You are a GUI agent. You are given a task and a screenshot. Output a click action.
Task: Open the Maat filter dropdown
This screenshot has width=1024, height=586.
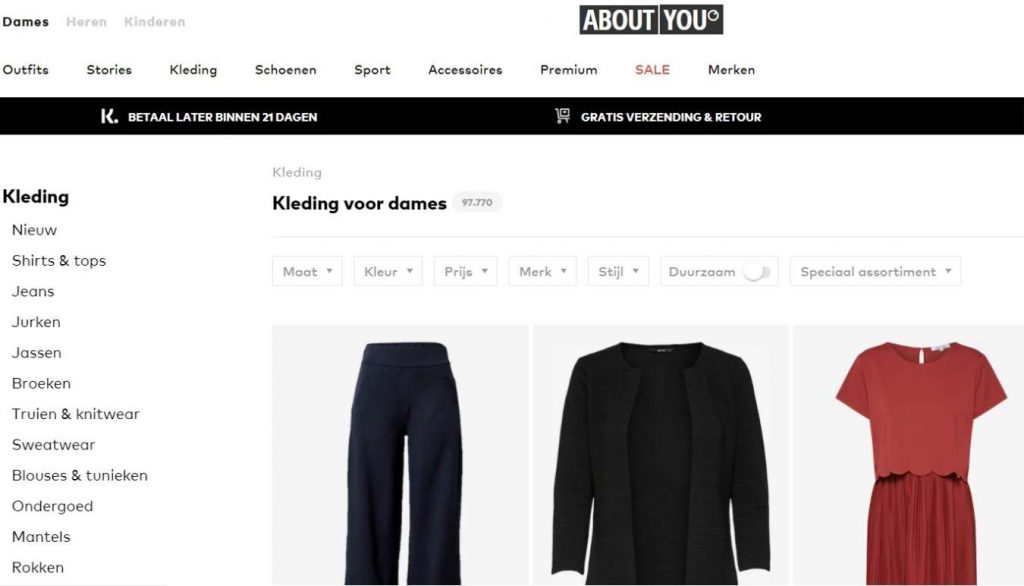(307, 271)
